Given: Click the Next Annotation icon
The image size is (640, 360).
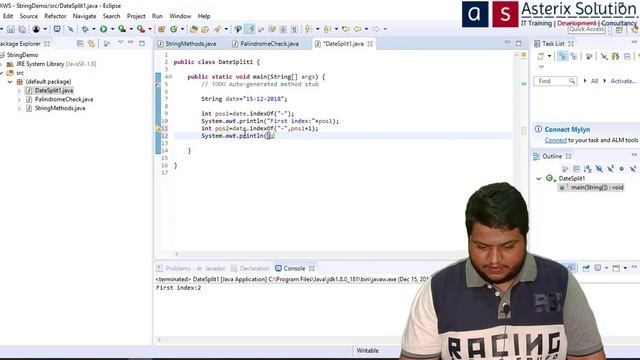Looking at the screenshot, I should [308, 29].
